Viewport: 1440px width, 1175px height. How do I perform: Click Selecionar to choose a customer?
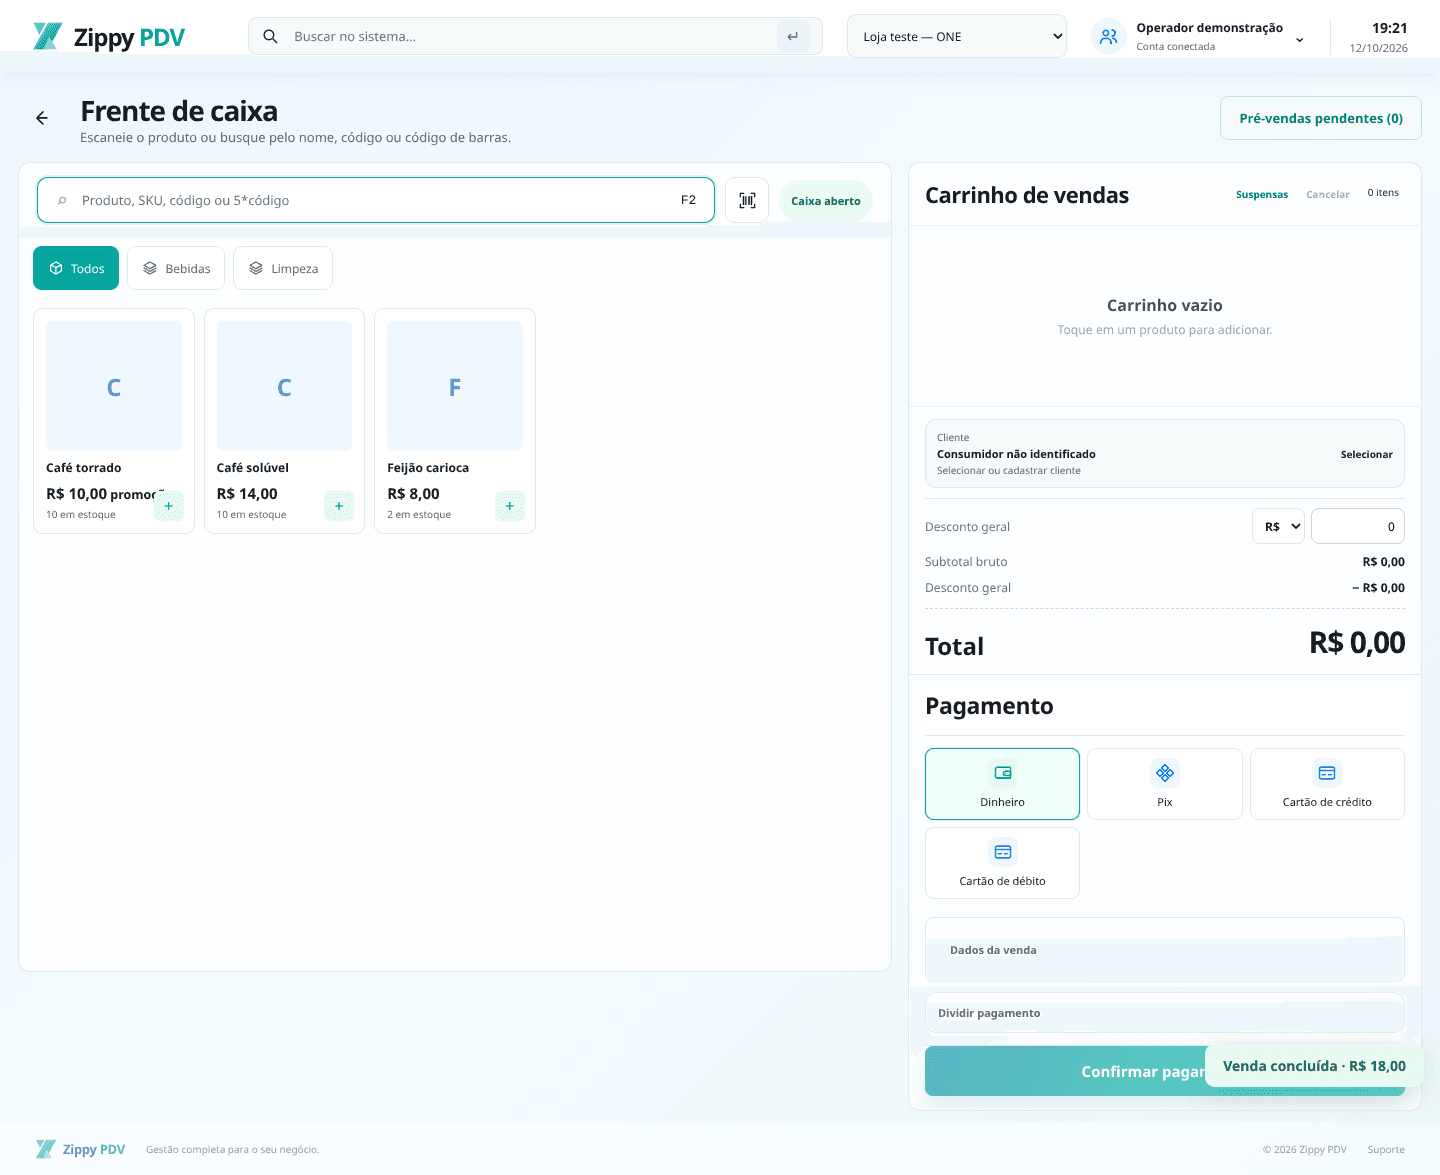[x=1366, y=454]
